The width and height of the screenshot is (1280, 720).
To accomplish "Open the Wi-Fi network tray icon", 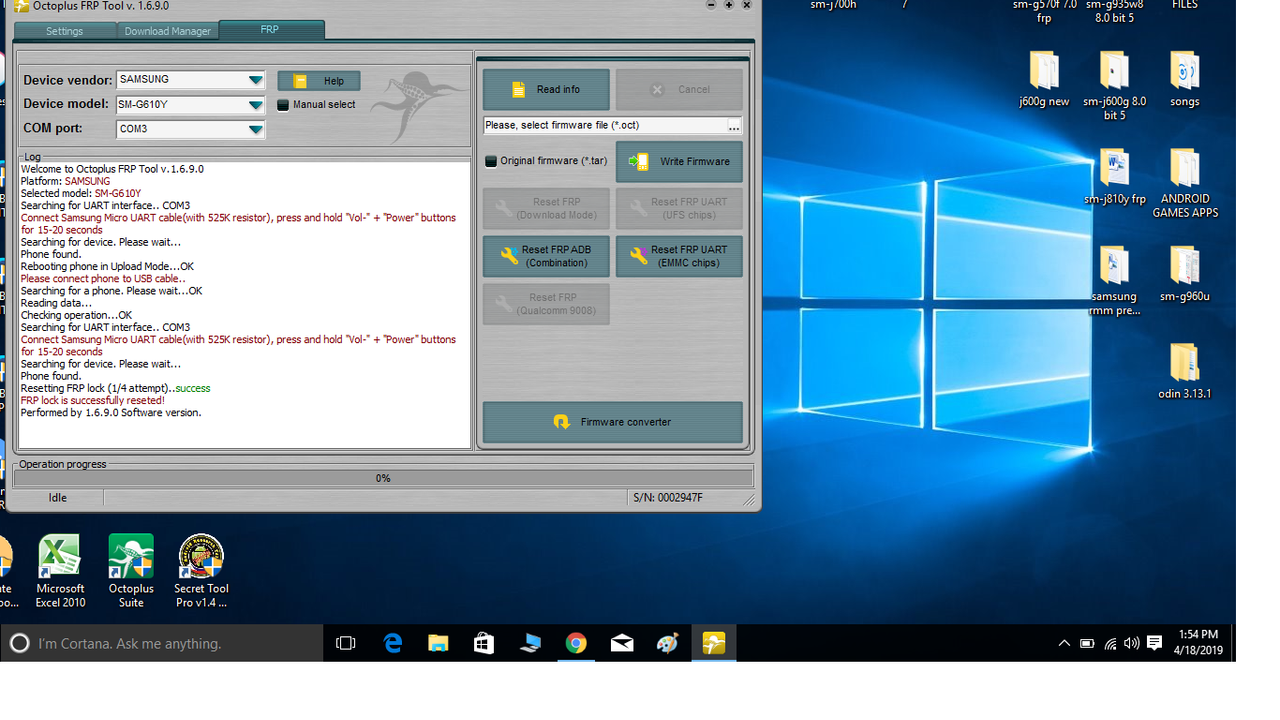I will pos(1110,643).
